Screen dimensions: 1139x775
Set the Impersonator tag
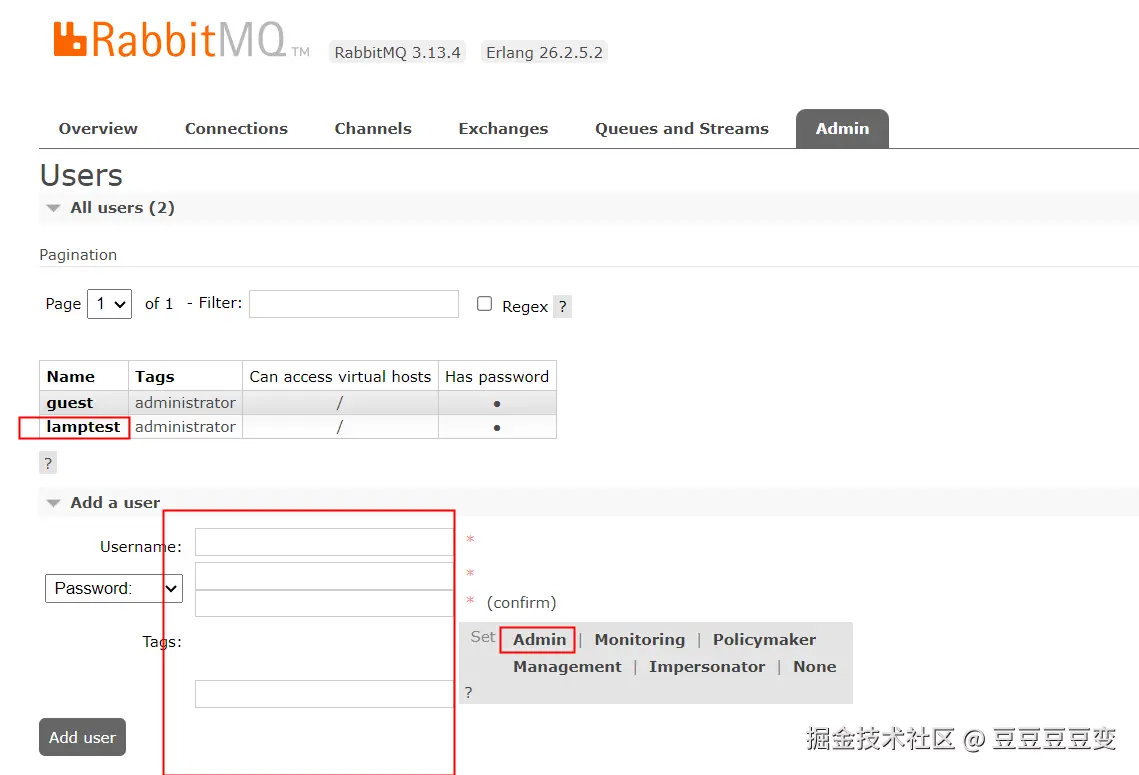click(707, 667)
